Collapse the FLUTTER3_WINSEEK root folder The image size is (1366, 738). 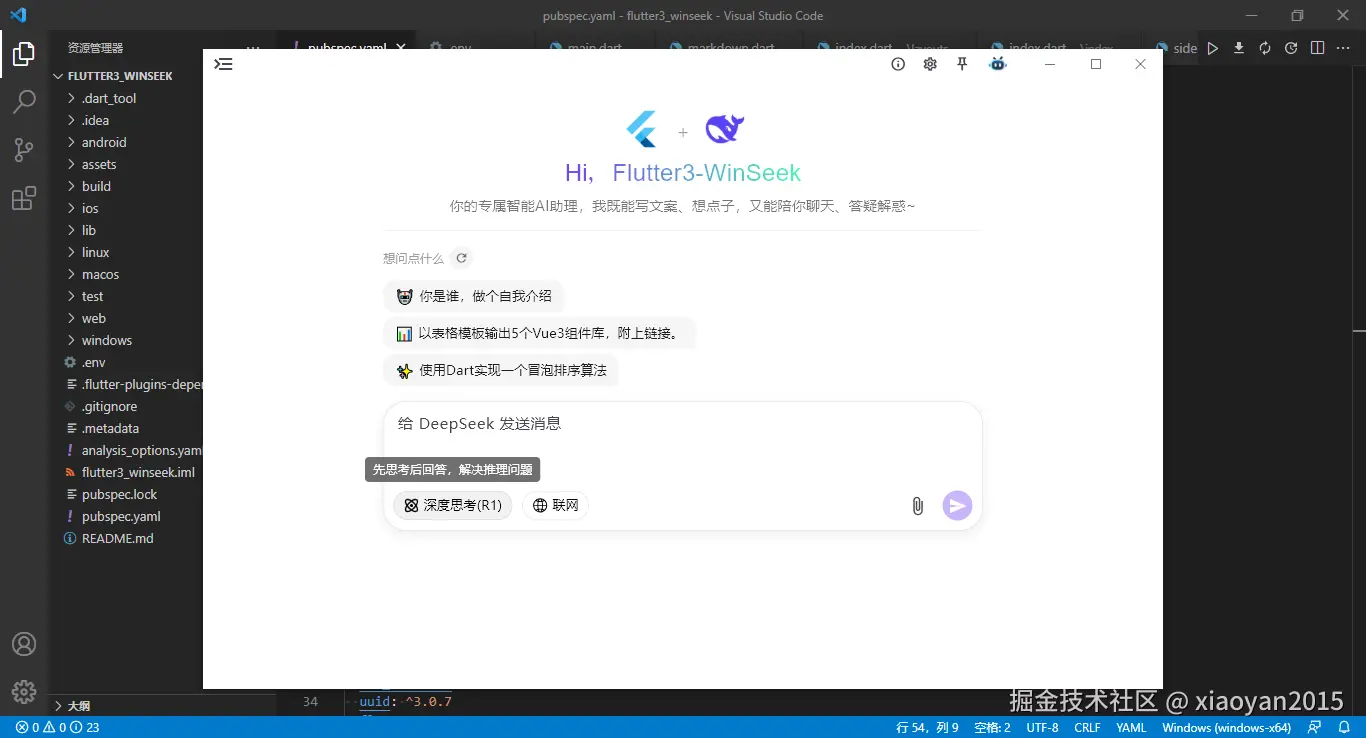pyautogui.click(x=120, y=76)
